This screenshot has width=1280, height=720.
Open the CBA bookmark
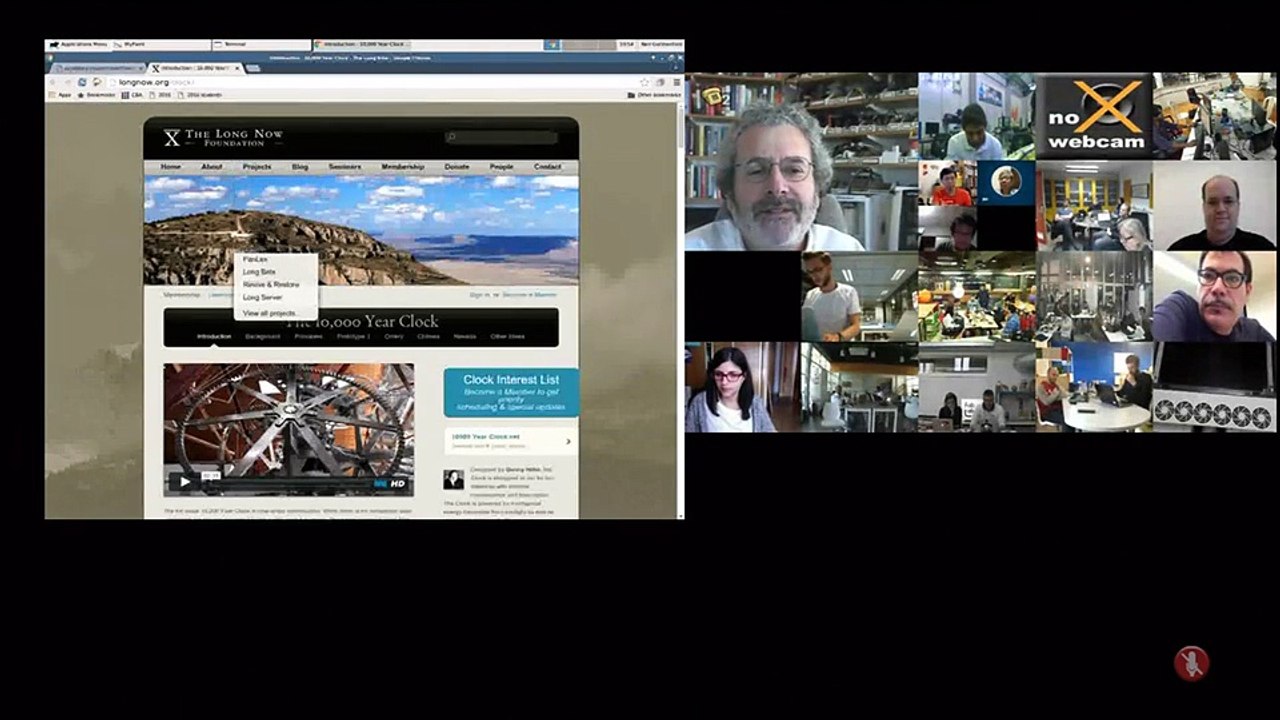point(132,95)
